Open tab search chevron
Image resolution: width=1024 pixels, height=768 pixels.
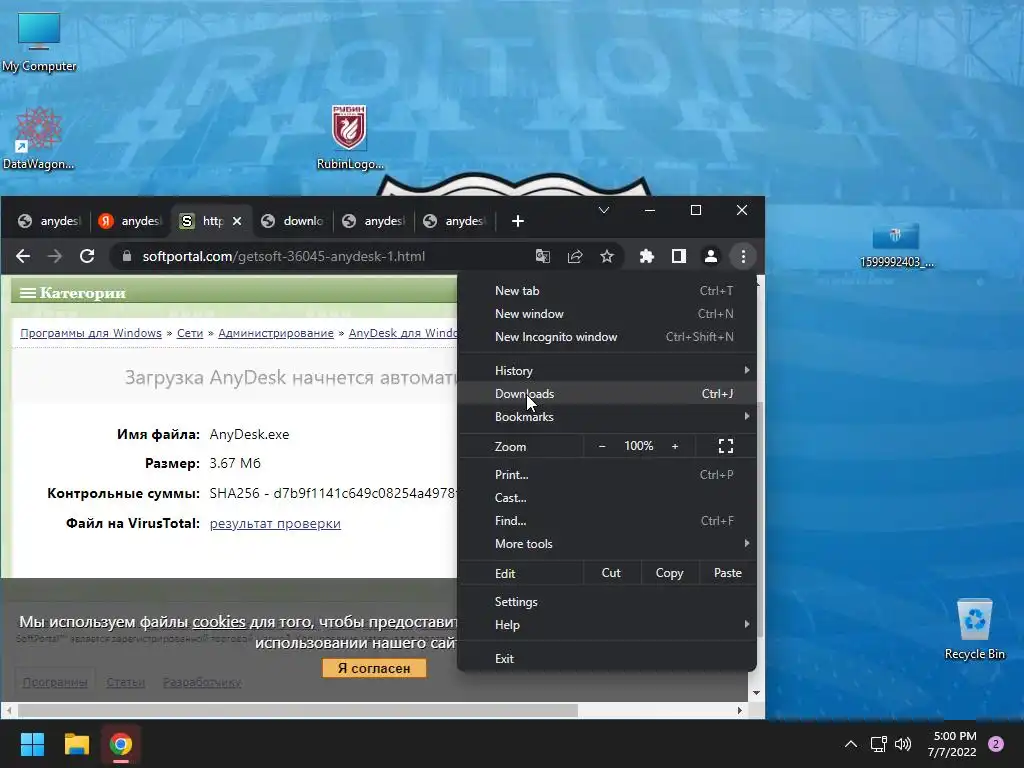click(604, 210)
